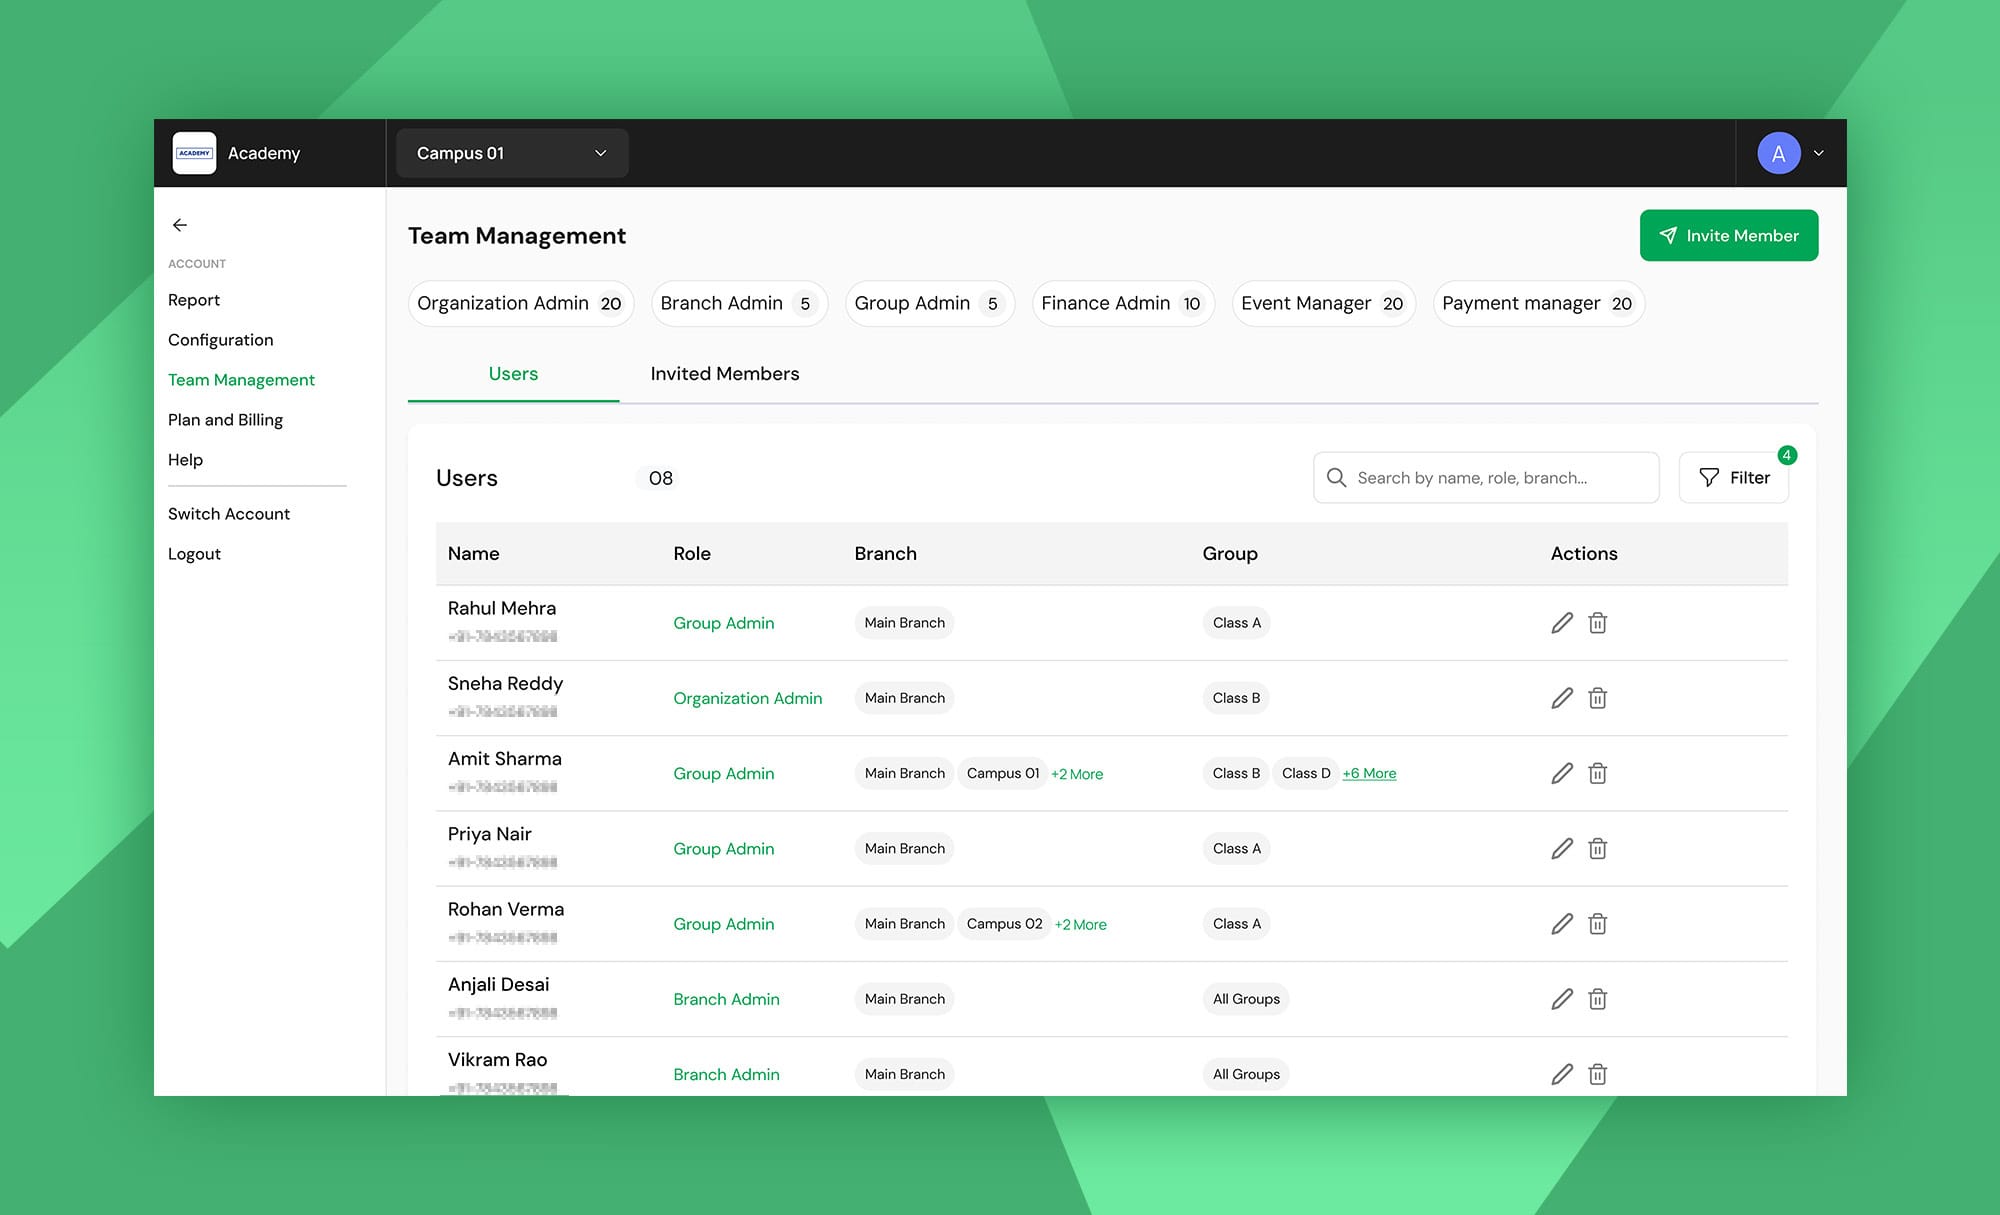This screenshot has width=2000, height=1215.
Task: Select the Finance Admin role chip
Action: [1122, 303]
